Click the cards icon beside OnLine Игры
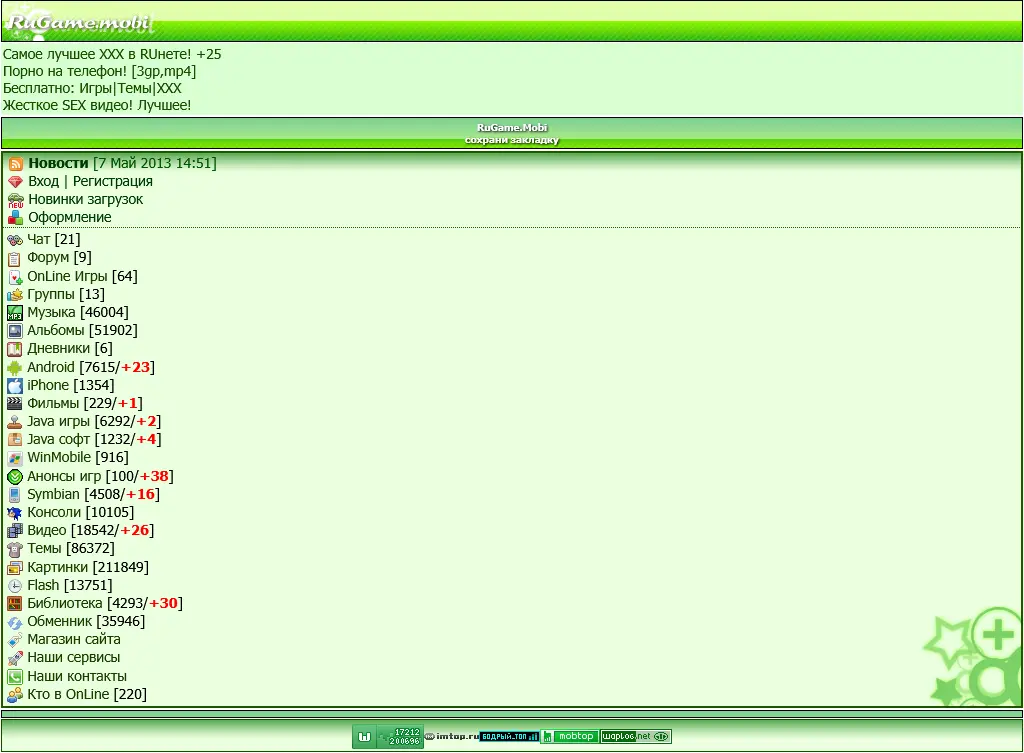 pyautogui.click(x=14, y=277)
